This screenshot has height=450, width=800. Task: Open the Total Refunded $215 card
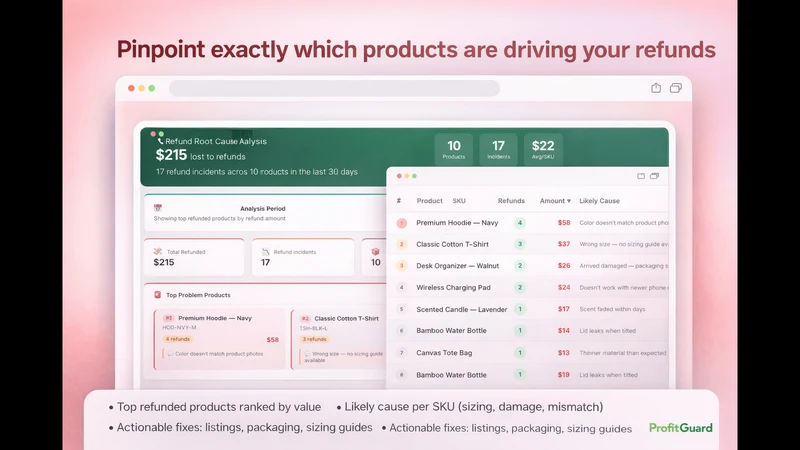coord(194,257)
